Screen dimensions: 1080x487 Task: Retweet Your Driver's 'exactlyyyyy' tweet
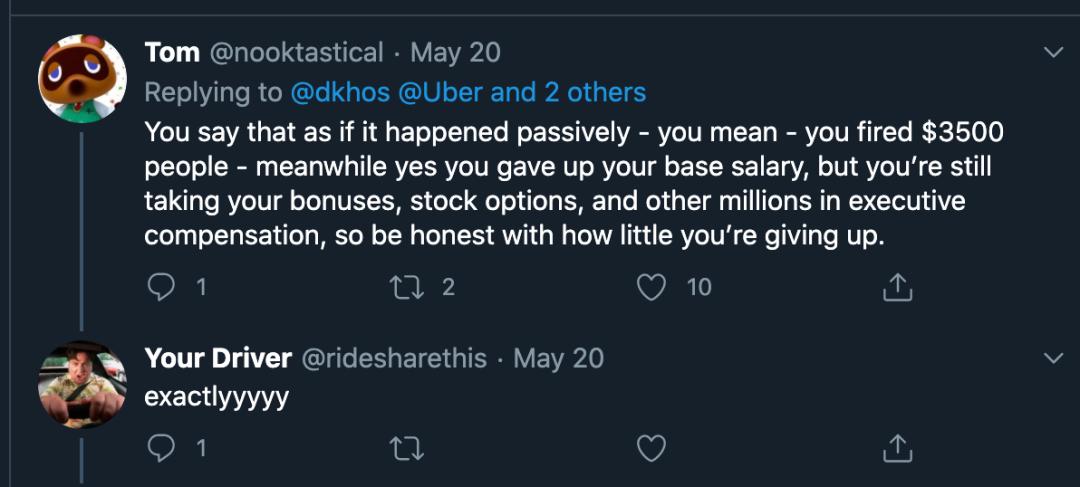pyautogui.click(x=408, y=449)
